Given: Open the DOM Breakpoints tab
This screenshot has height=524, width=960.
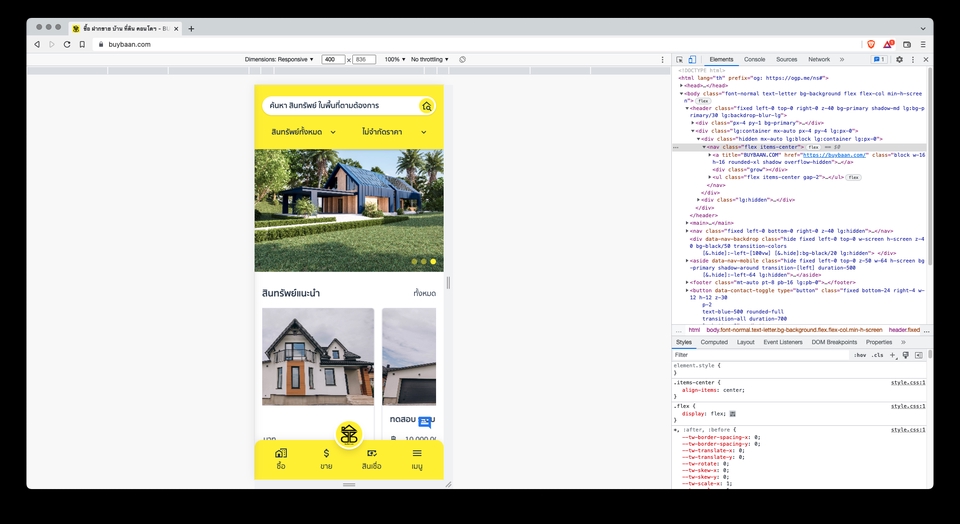Looking at the screenshot, I should click(x=834, y=342).
